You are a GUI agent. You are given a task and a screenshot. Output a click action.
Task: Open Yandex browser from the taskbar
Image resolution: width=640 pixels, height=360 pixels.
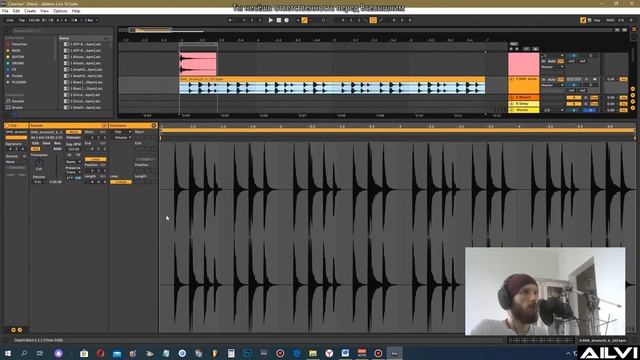[329, 353]
